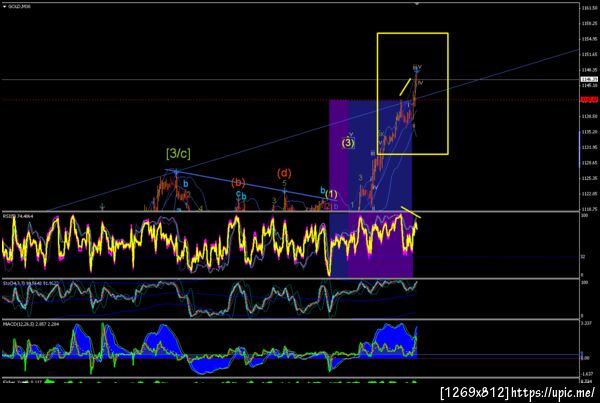This screenshot has height=403, width=600.
Task: Select the orange (b) wave label
Action: [x=238, y=183]
